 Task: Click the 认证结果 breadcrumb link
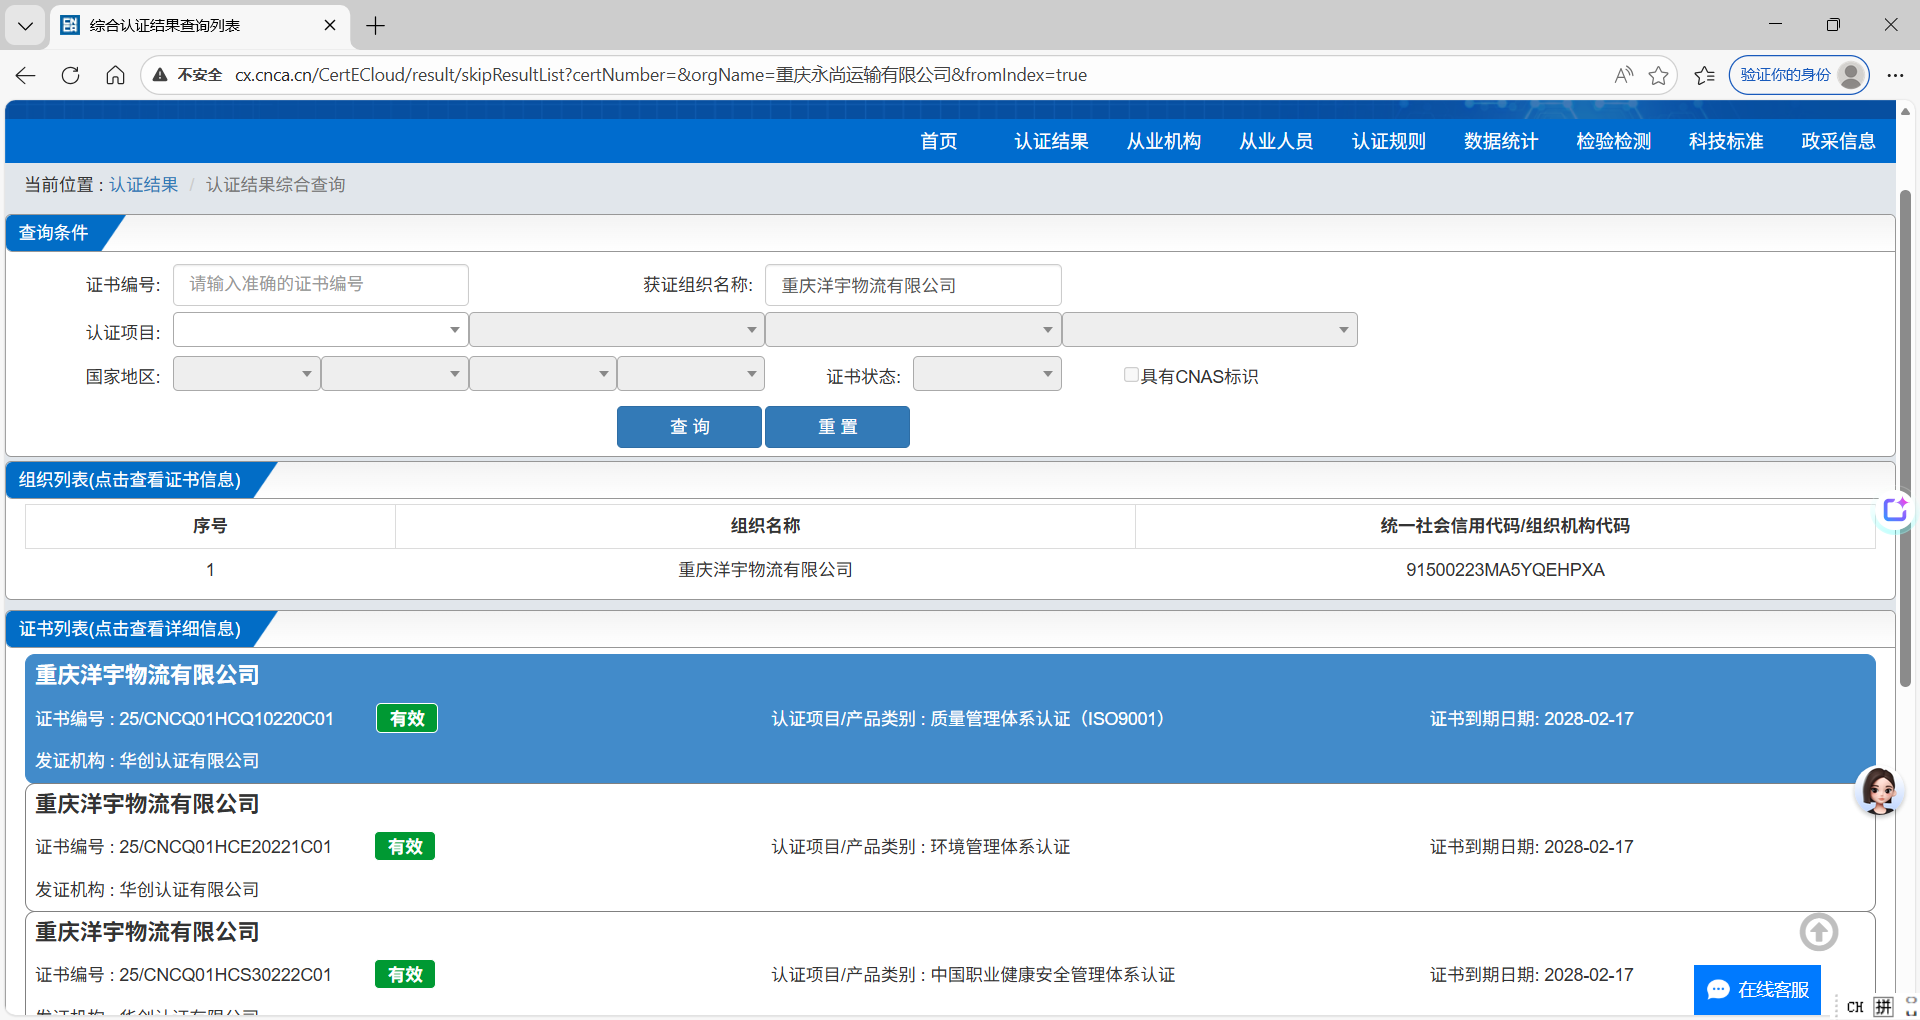tap(144, 185)
